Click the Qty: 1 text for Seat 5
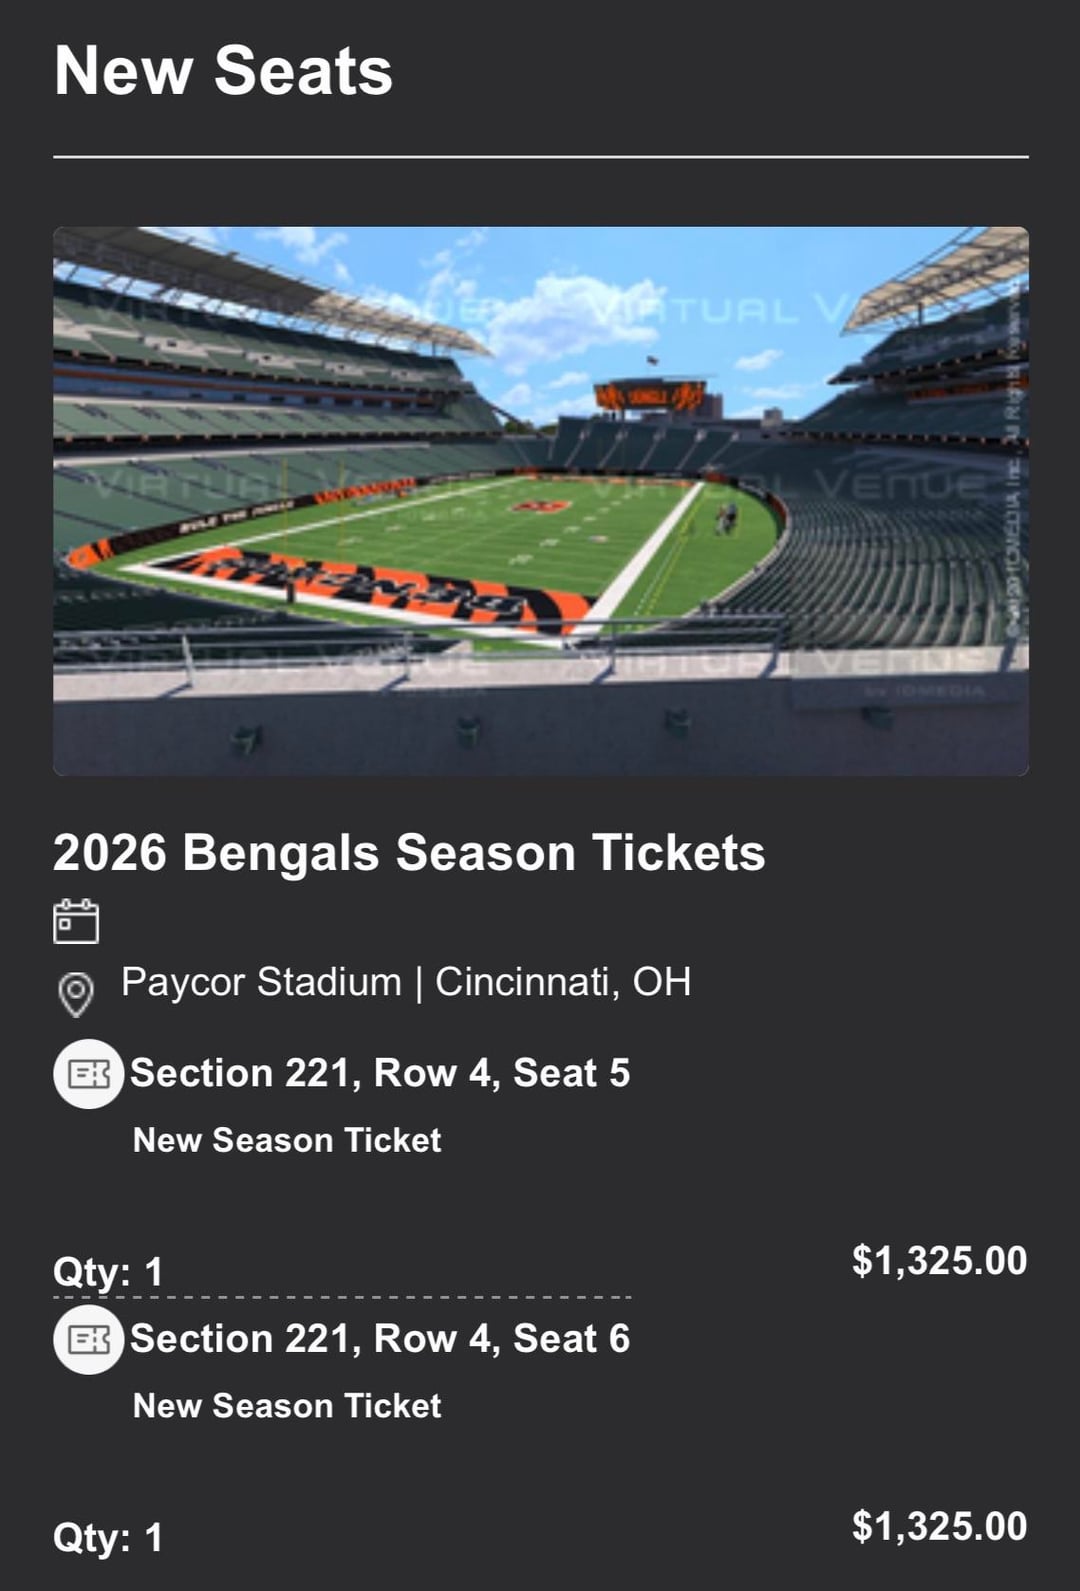The height and width of the screenshot is (1591, 1080). tap(108, 1272)
